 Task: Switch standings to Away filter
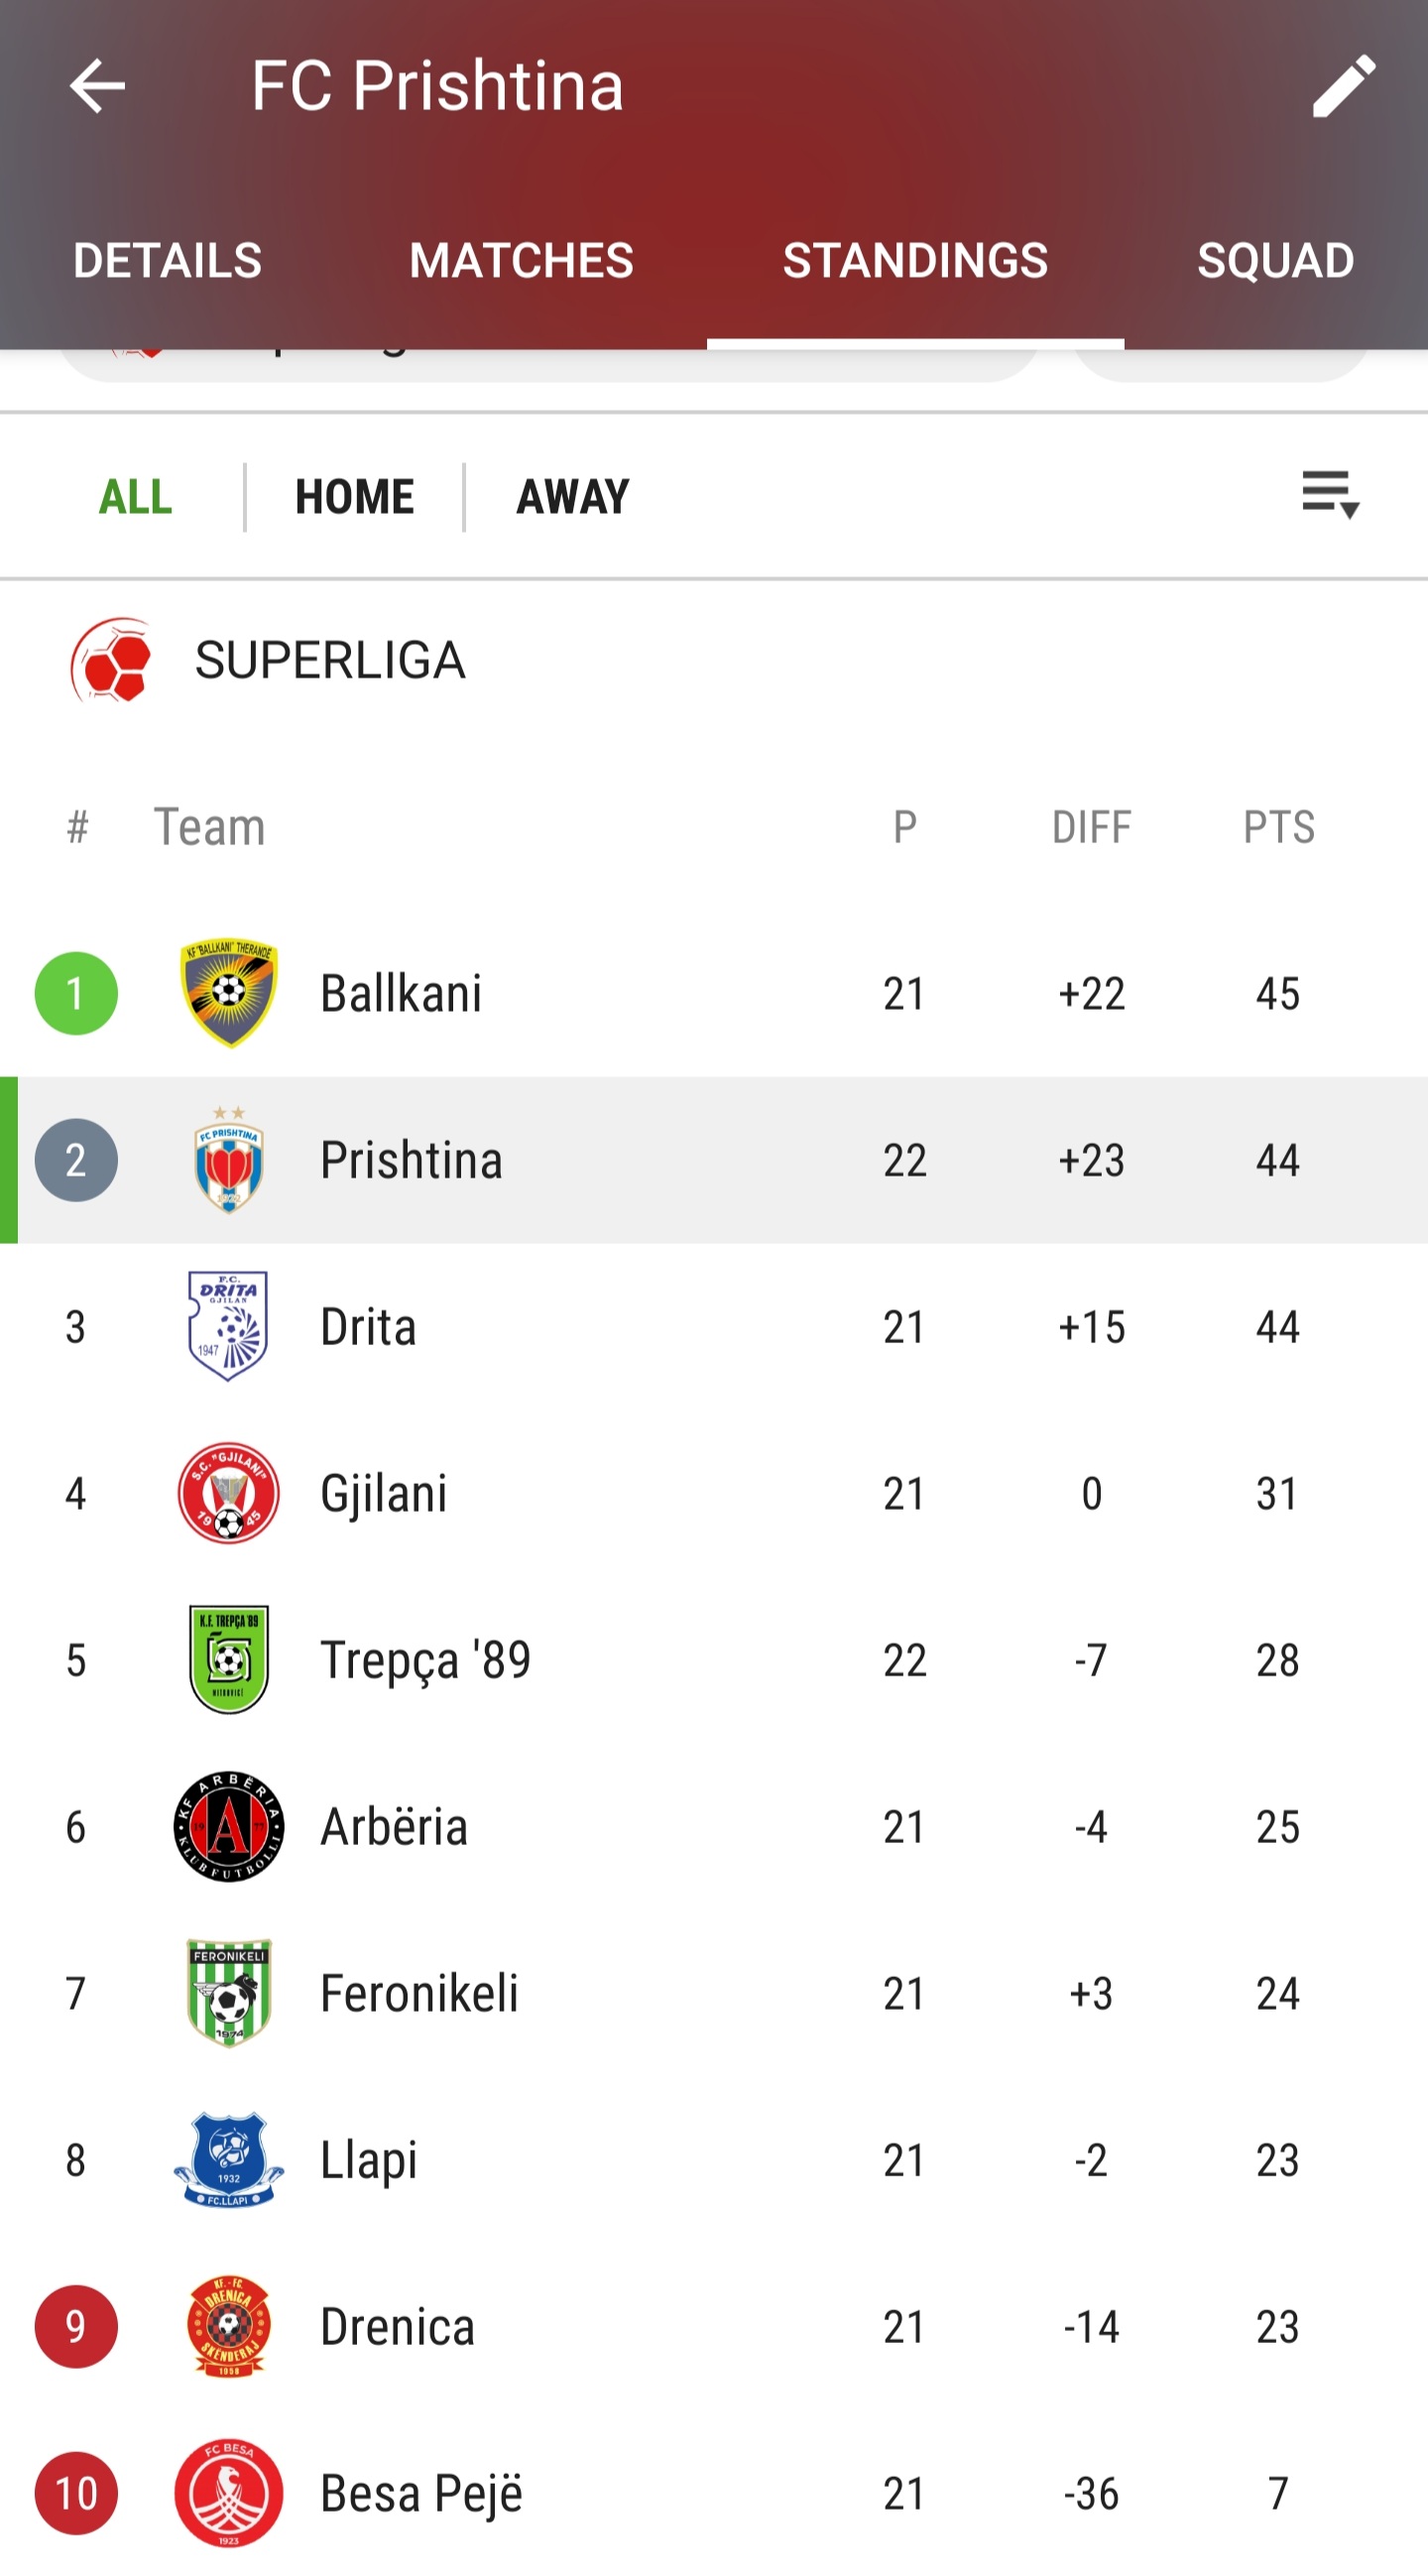point(573,497)
